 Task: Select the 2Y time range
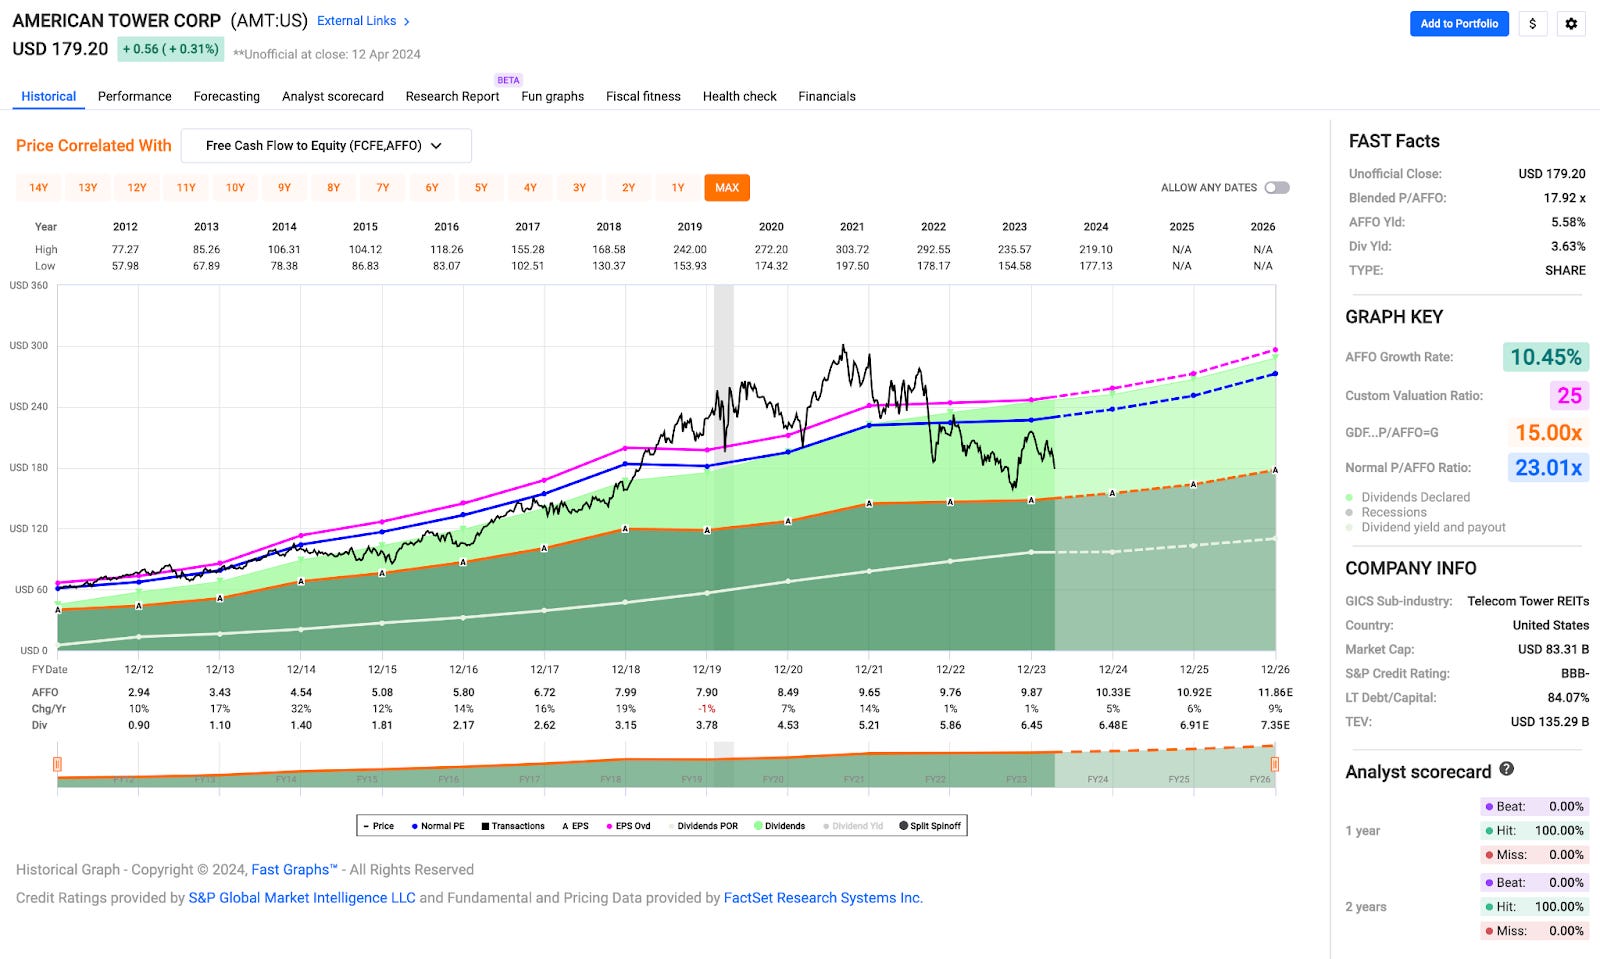click(x=629, y=188)
